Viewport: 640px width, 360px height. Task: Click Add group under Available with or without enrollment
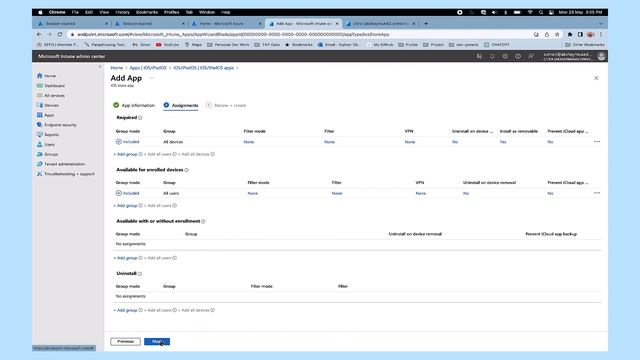[x=126, y=258]
